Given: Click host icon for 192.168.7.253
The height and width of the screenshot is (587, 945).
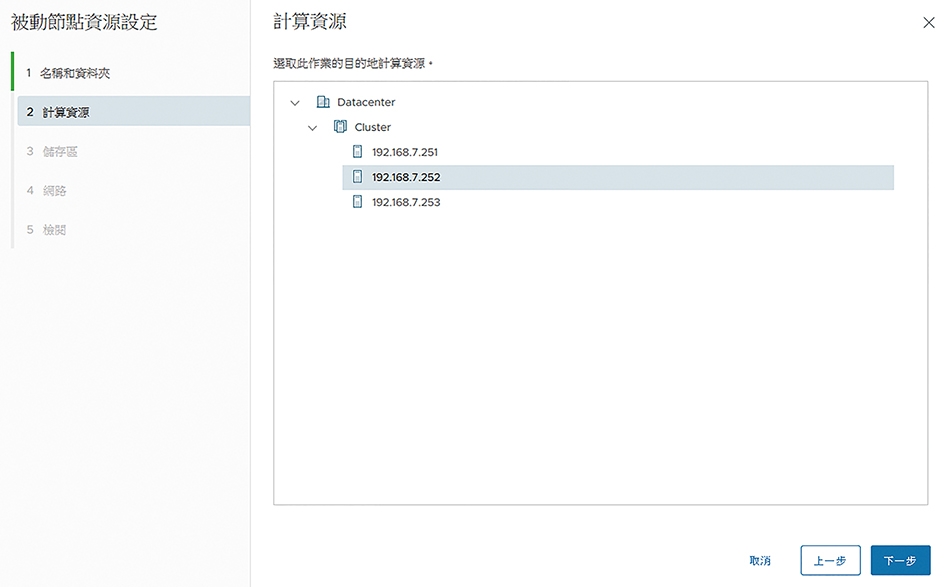Looking at the screenshot, I should [357, 202].
